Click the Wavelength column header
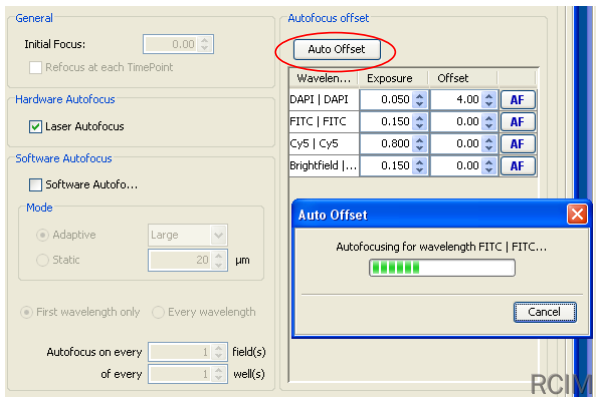The image size is (601, 404). tap(324, 78)
